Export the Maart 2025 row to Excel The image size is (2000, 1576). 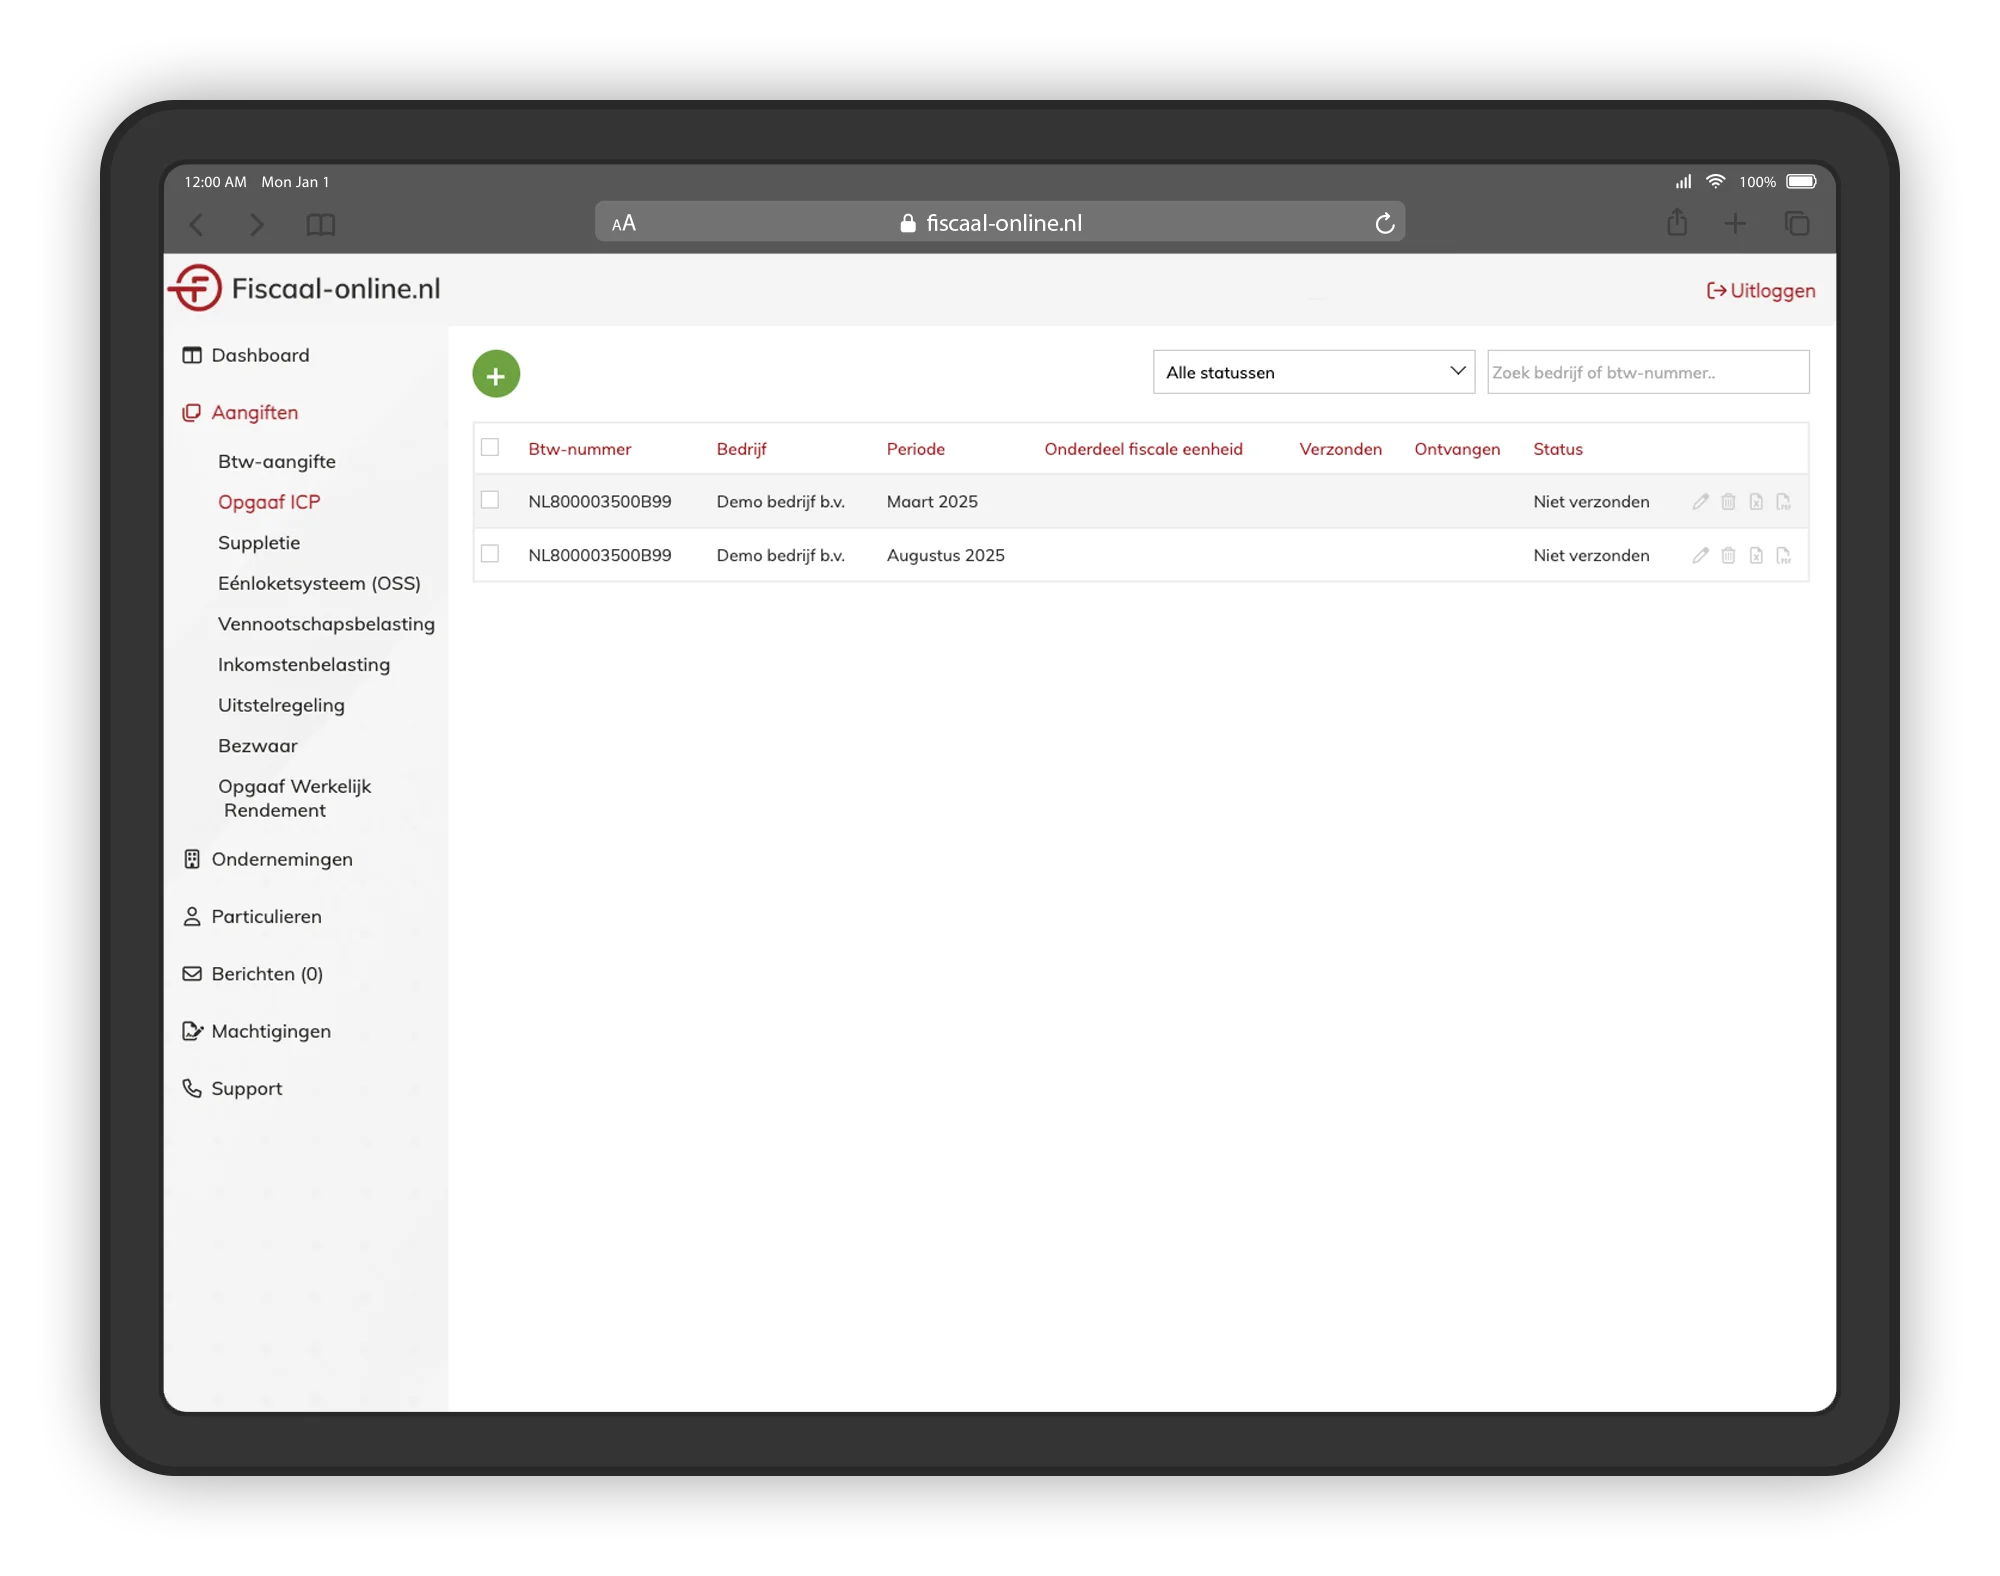[1756, 501]
